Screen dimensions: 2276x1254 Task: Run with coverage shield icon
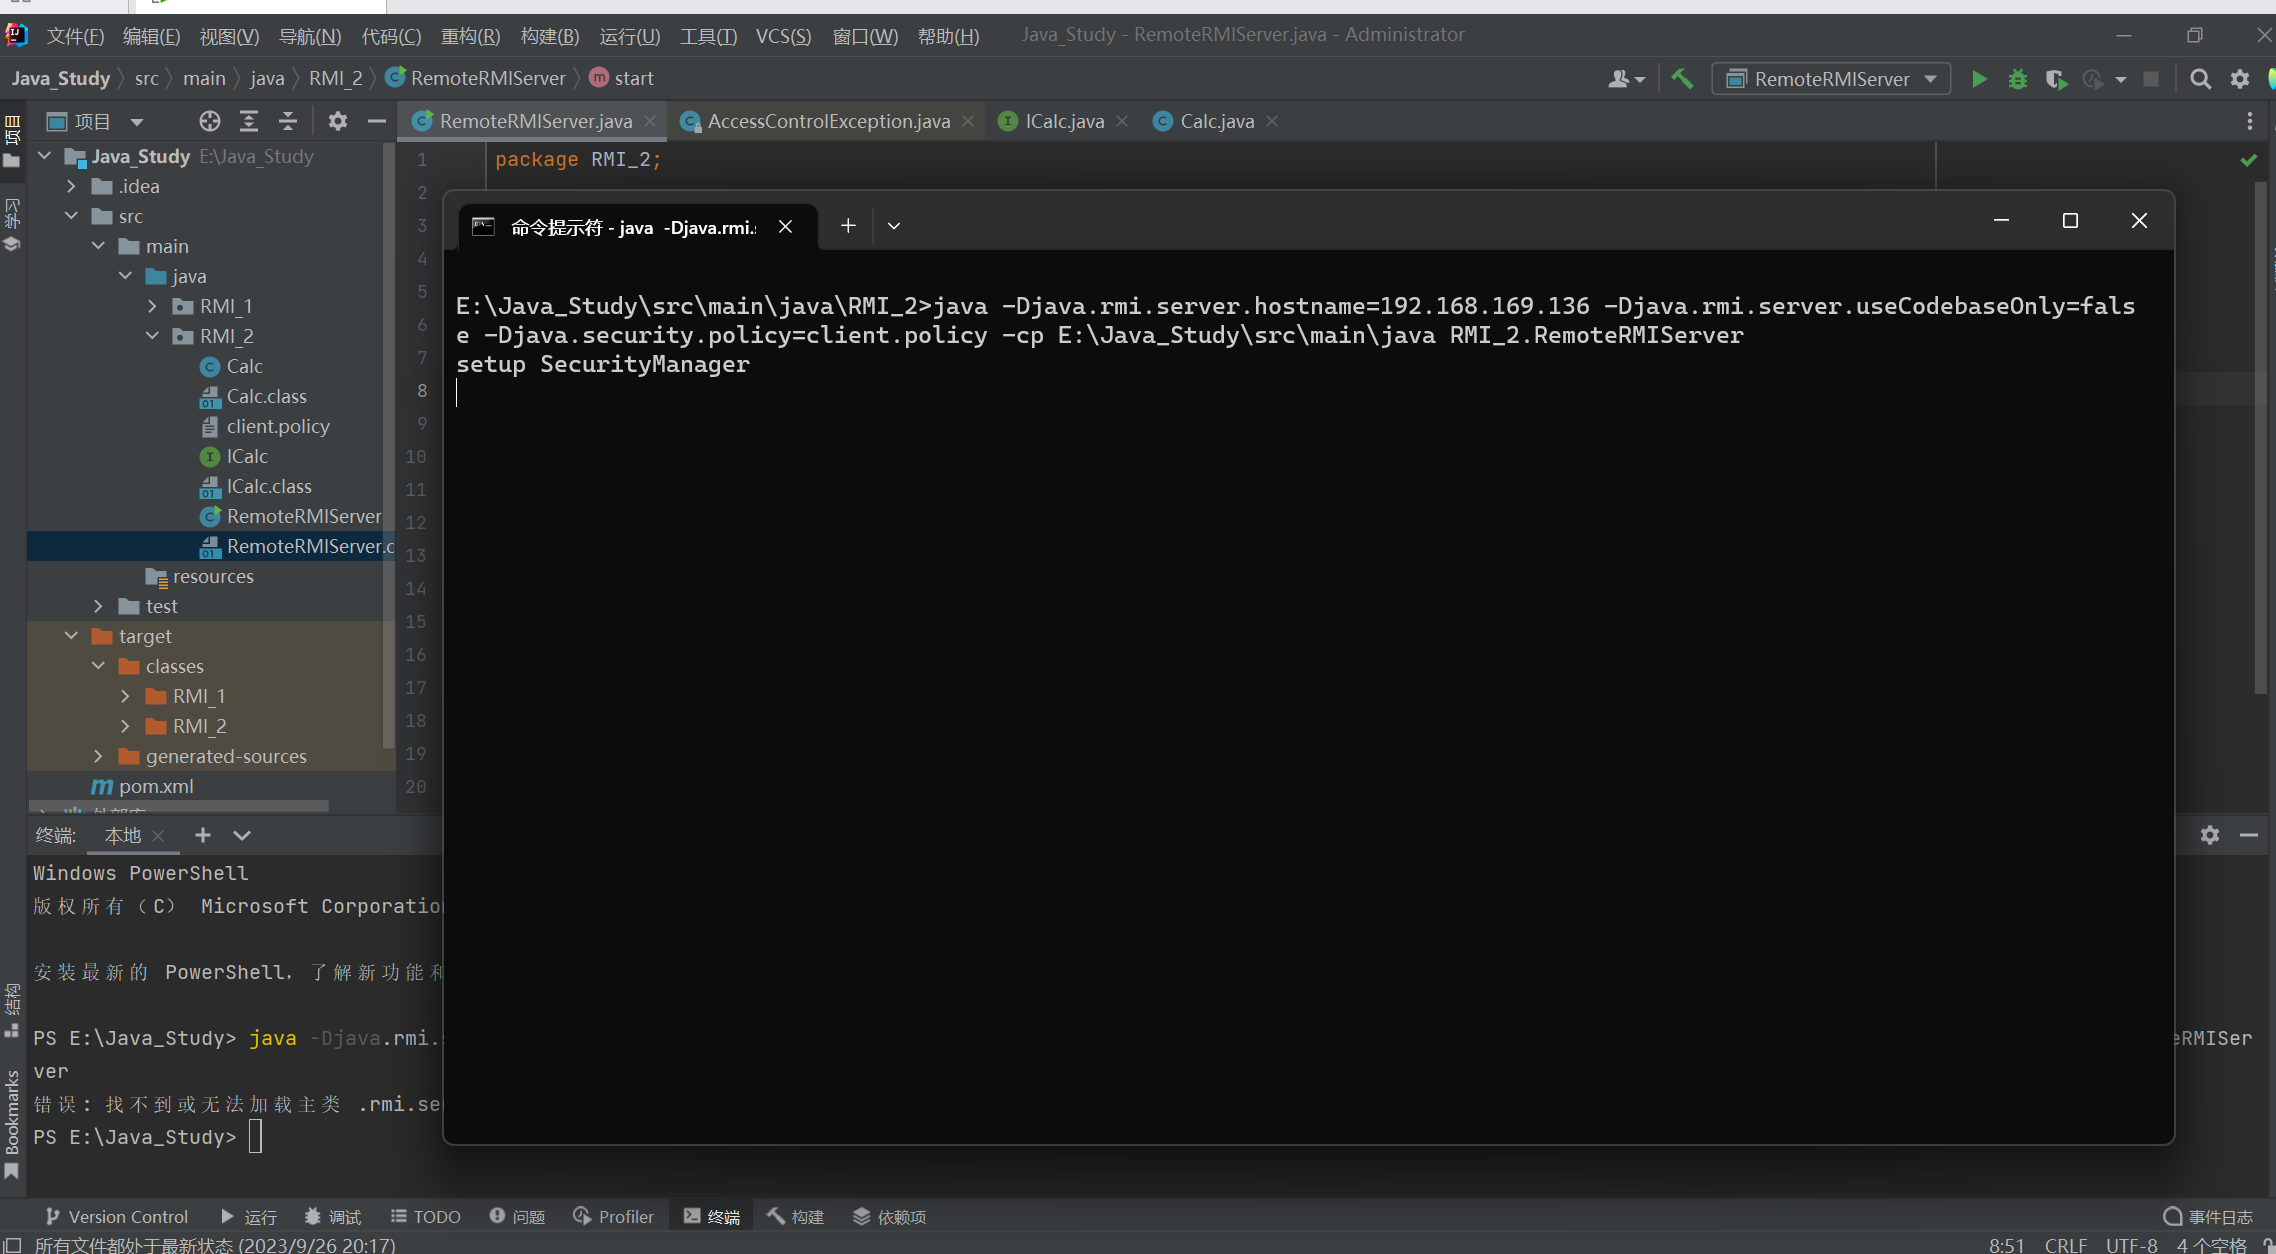(2055, 79)
